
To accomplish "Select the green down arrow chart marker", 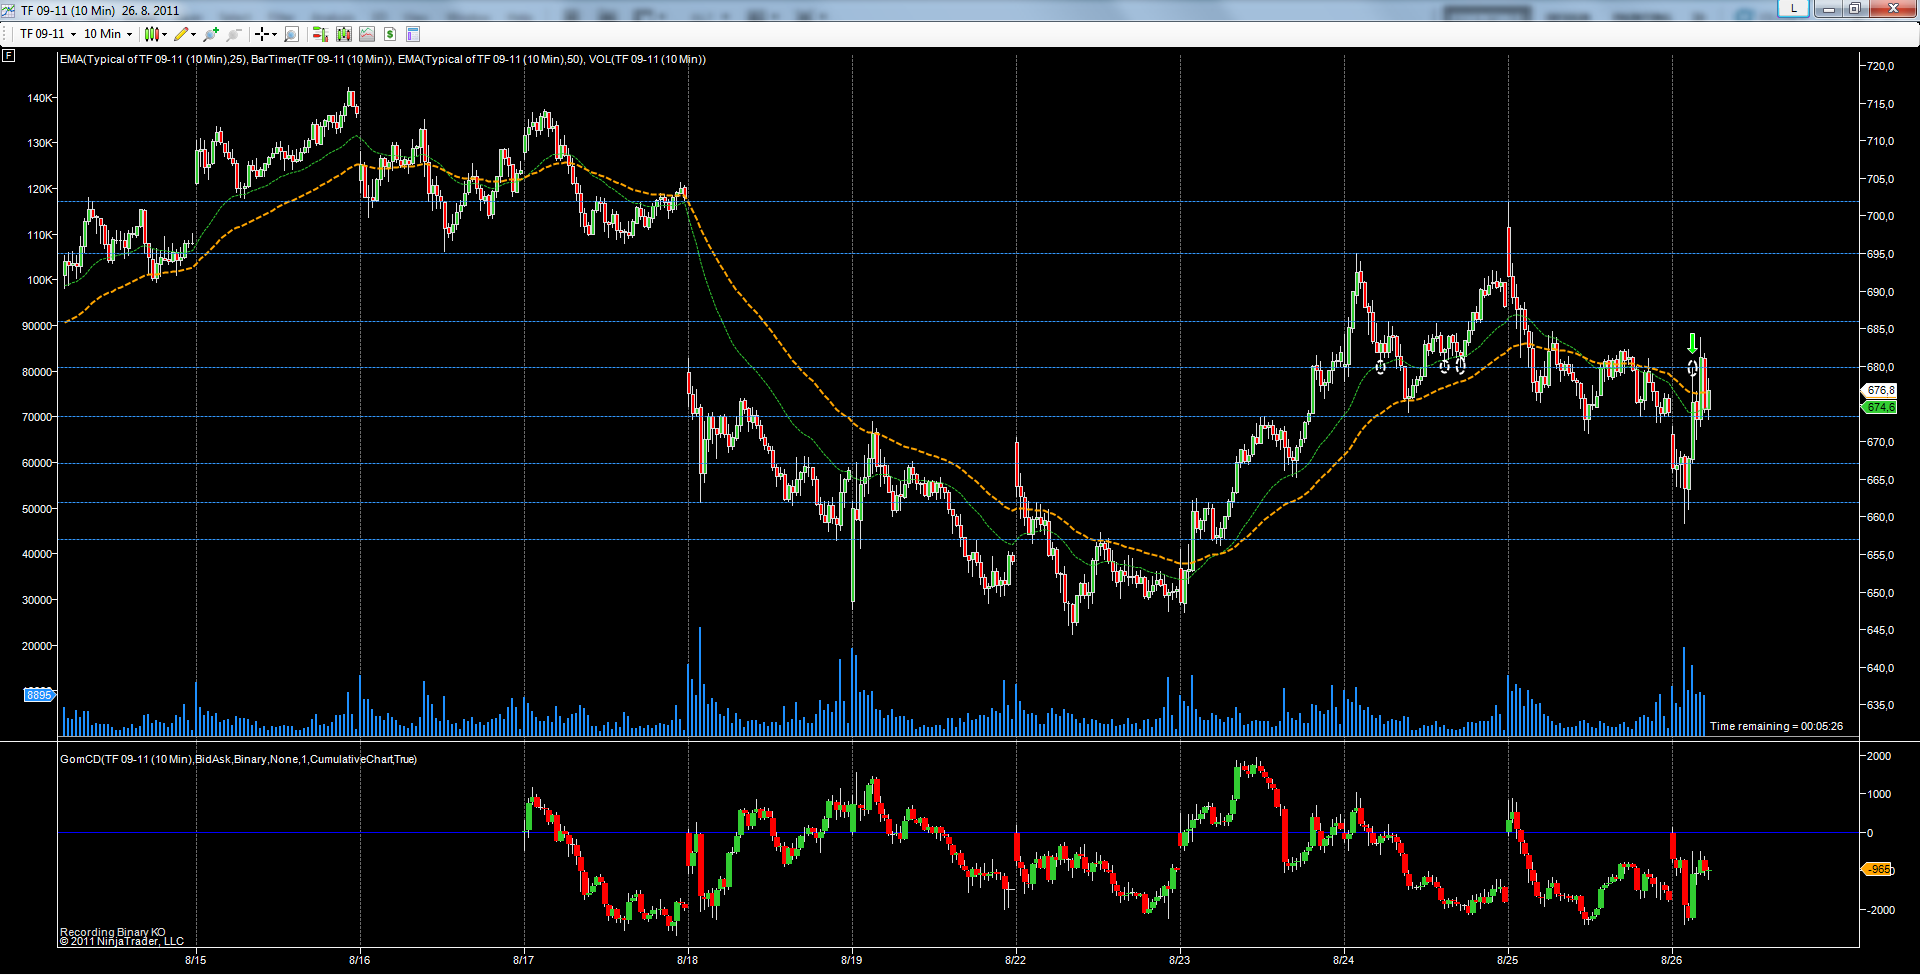I will coord(1692,342).
